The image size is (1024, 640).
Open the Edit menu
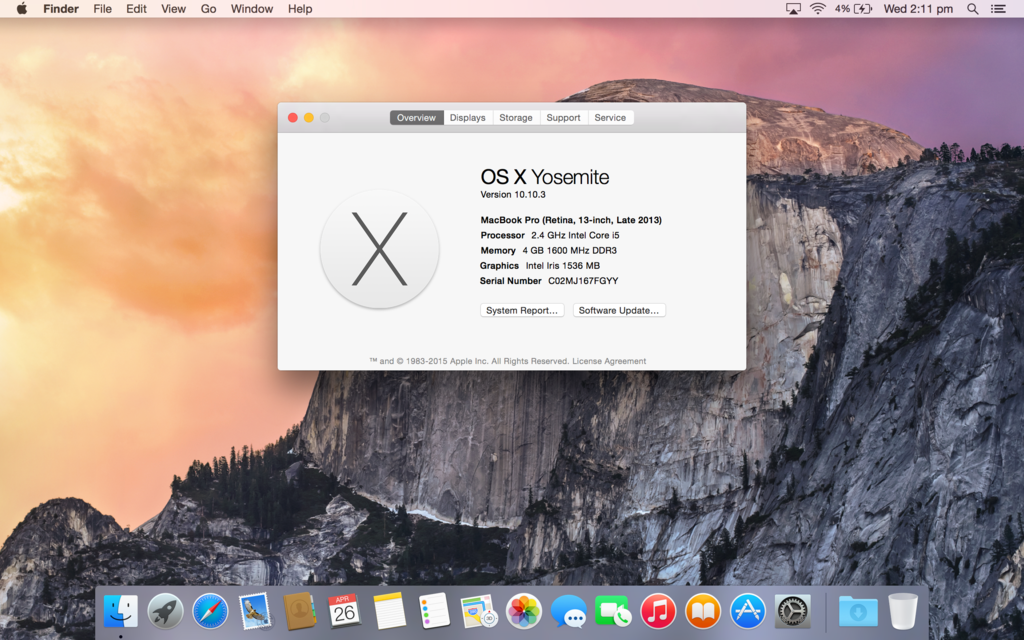coord(136,8)
